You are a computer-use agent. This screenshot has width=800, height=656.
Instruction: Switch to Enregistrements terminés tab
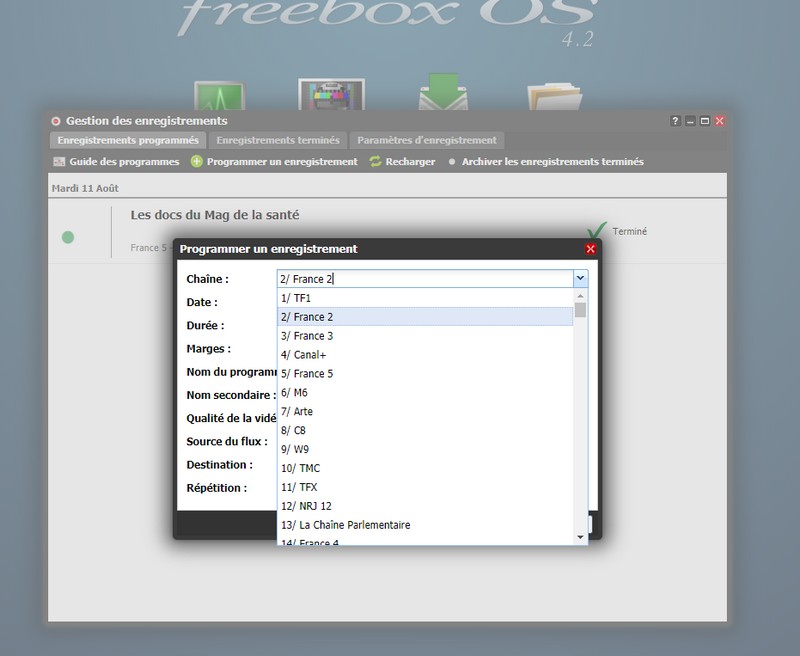click(278, 140)
